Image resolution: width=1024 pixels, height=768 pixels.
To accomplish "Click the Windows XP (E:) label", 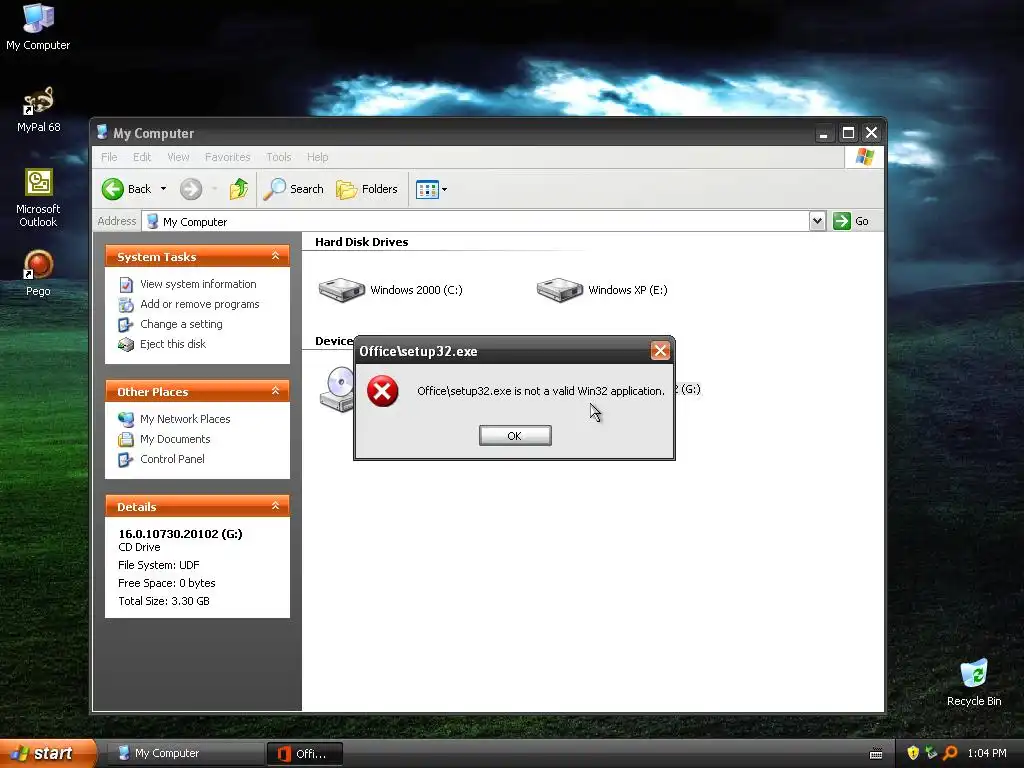I will [x=628, y=290].
